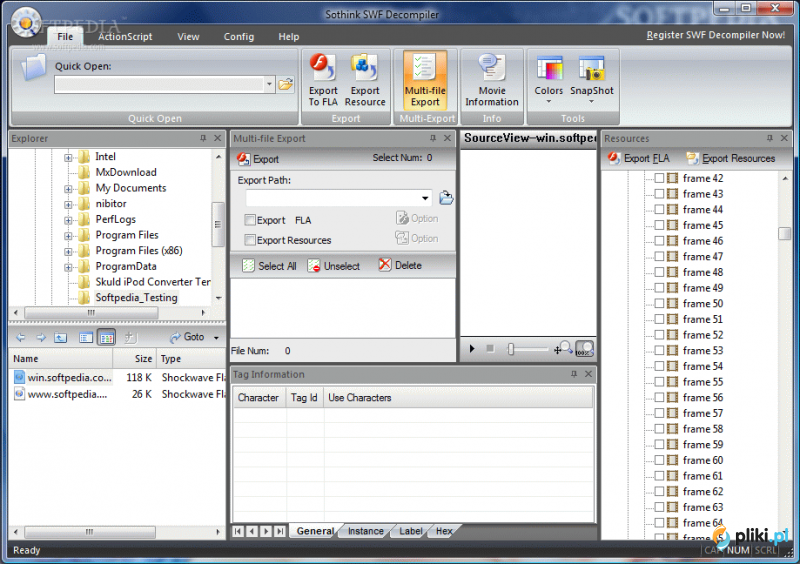Expand the ProgramData folder

point(68,267)
